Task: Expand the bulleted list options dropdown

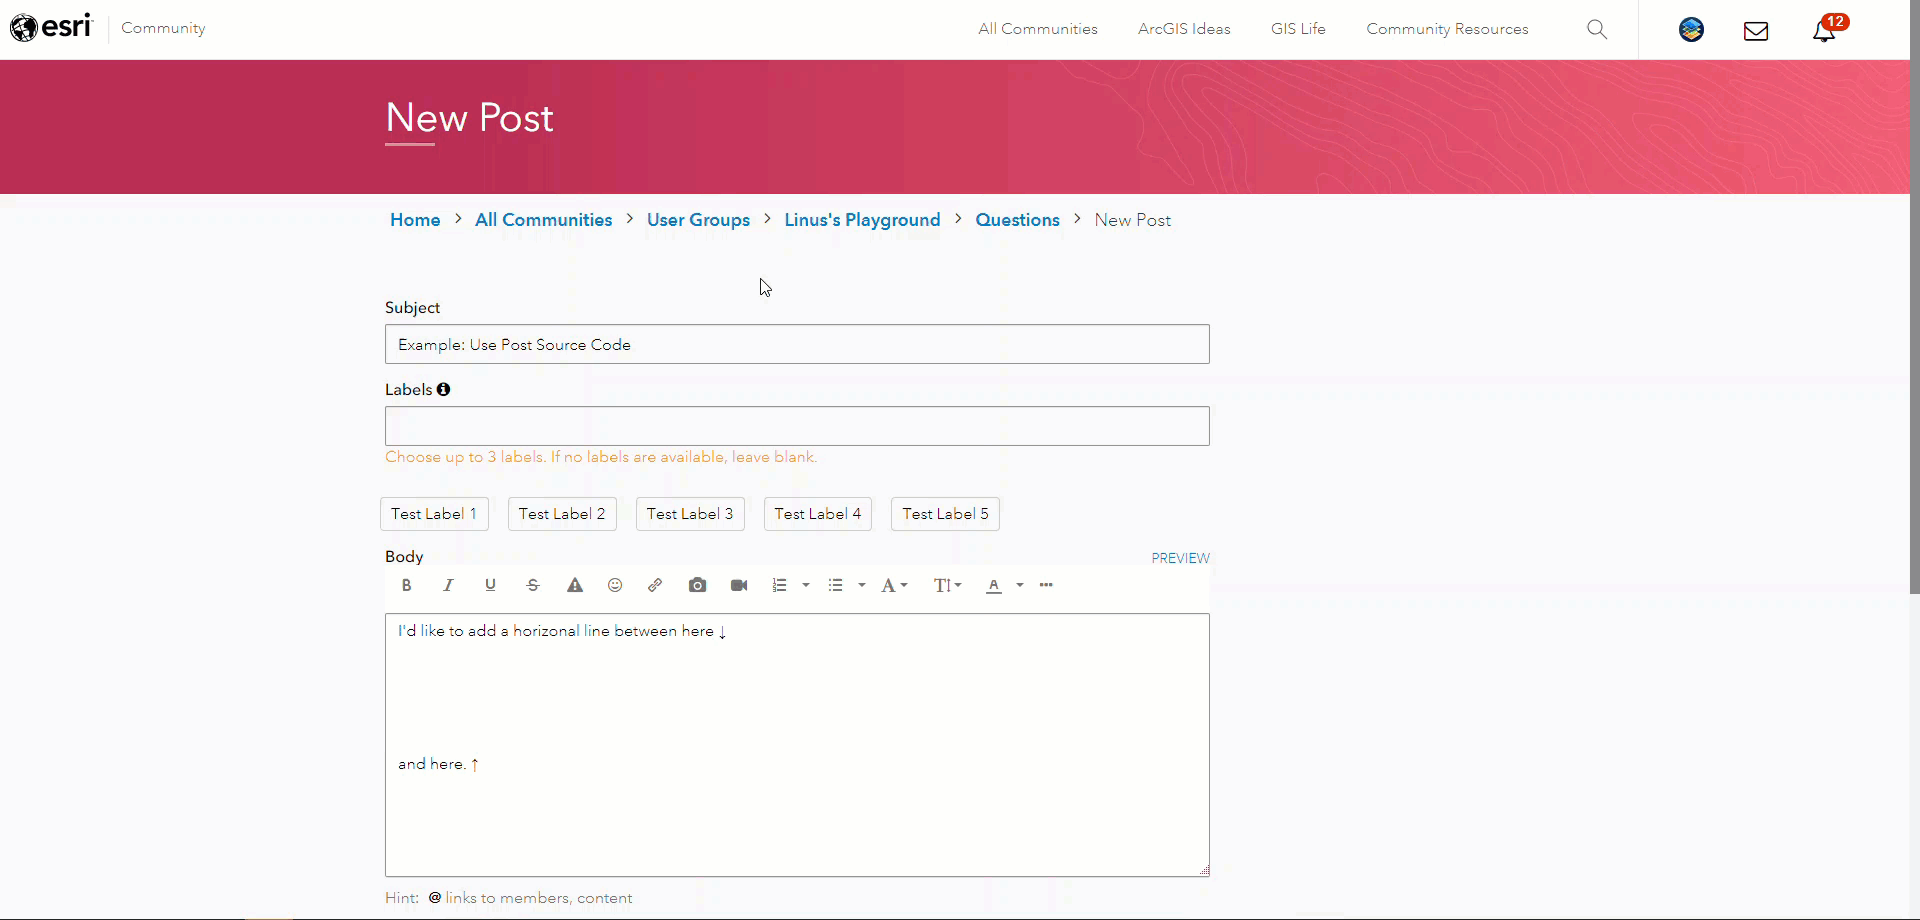Action: 861,586
